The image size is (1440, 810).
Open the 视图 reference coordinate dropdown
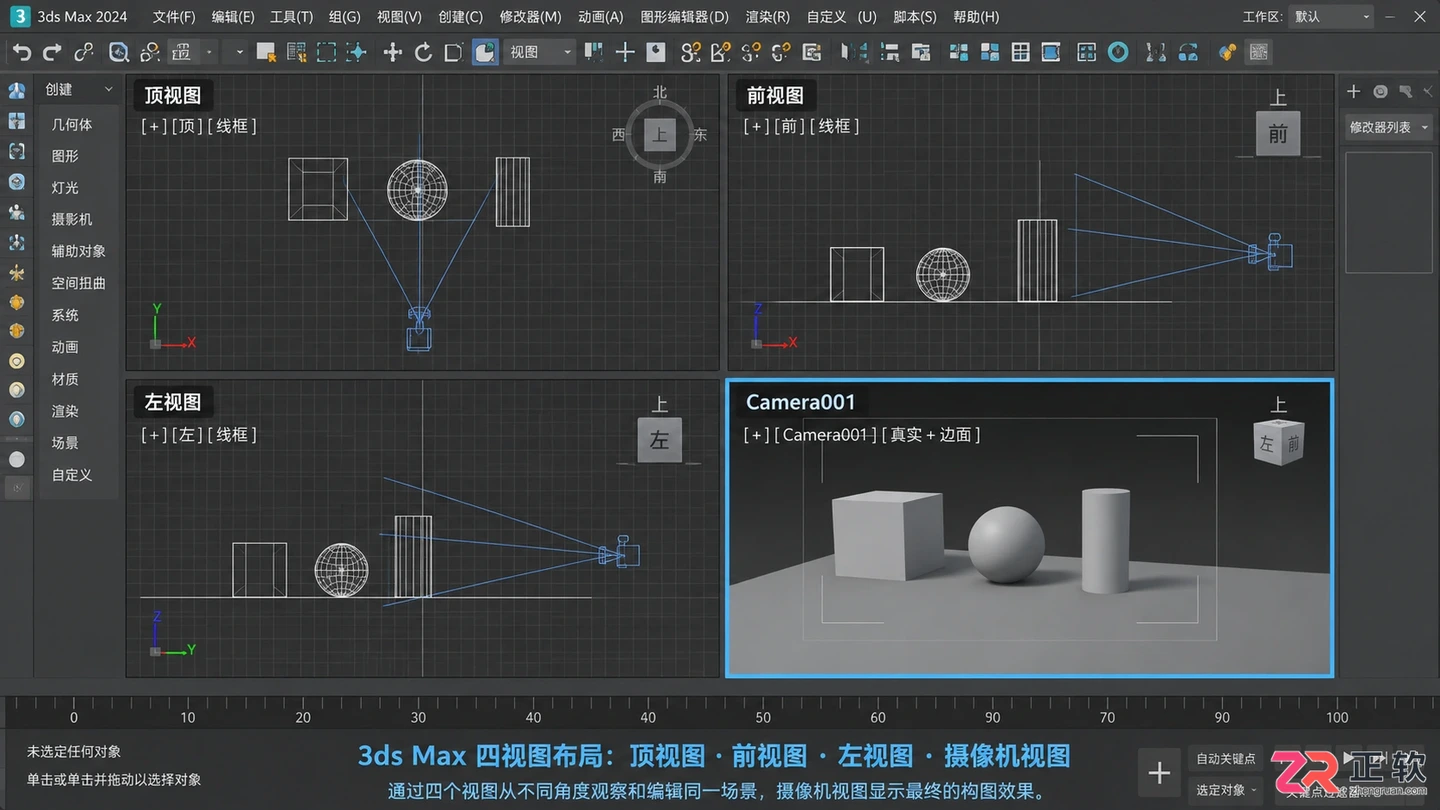(x=540, y=52)
